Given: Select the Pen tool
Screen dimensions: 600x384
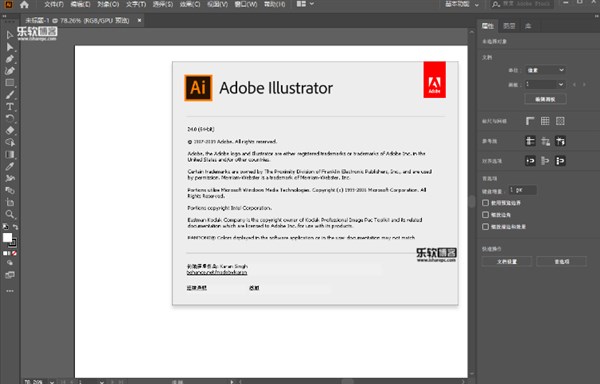Looking at the screenshot, I should tap(10, 59).
